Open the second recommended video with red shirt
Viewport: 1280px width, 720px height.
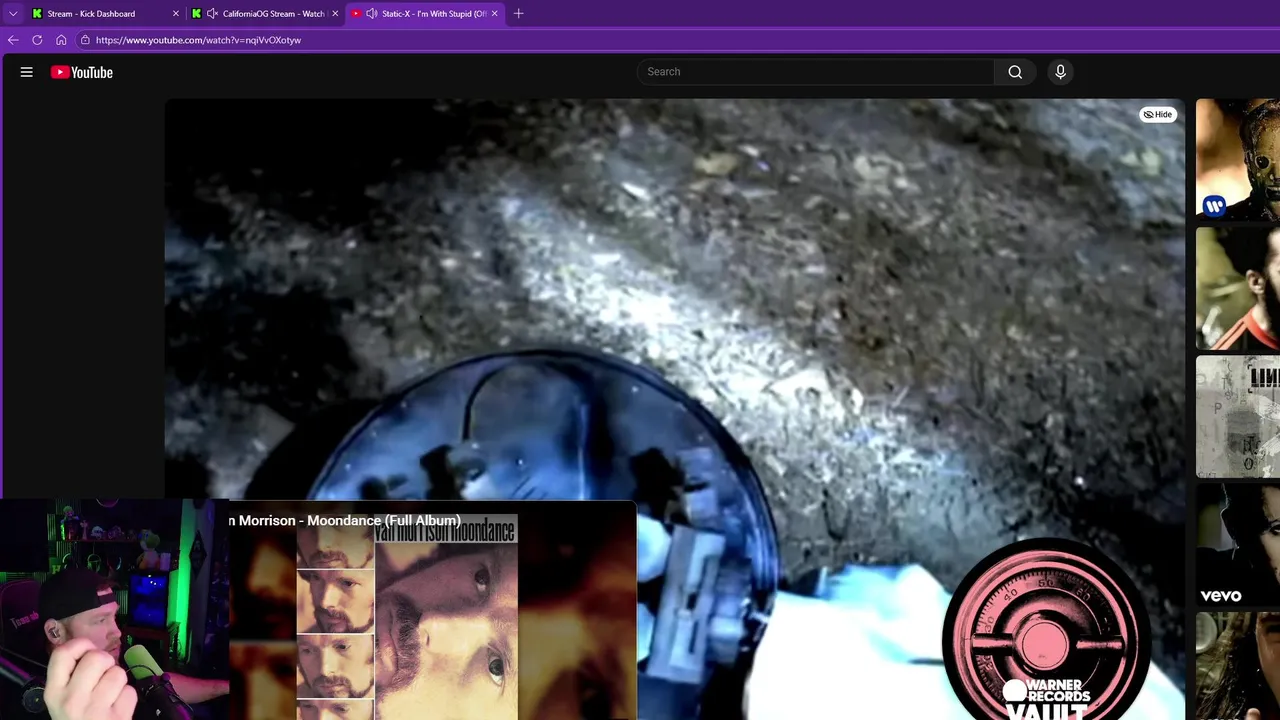coord(1238,289)
